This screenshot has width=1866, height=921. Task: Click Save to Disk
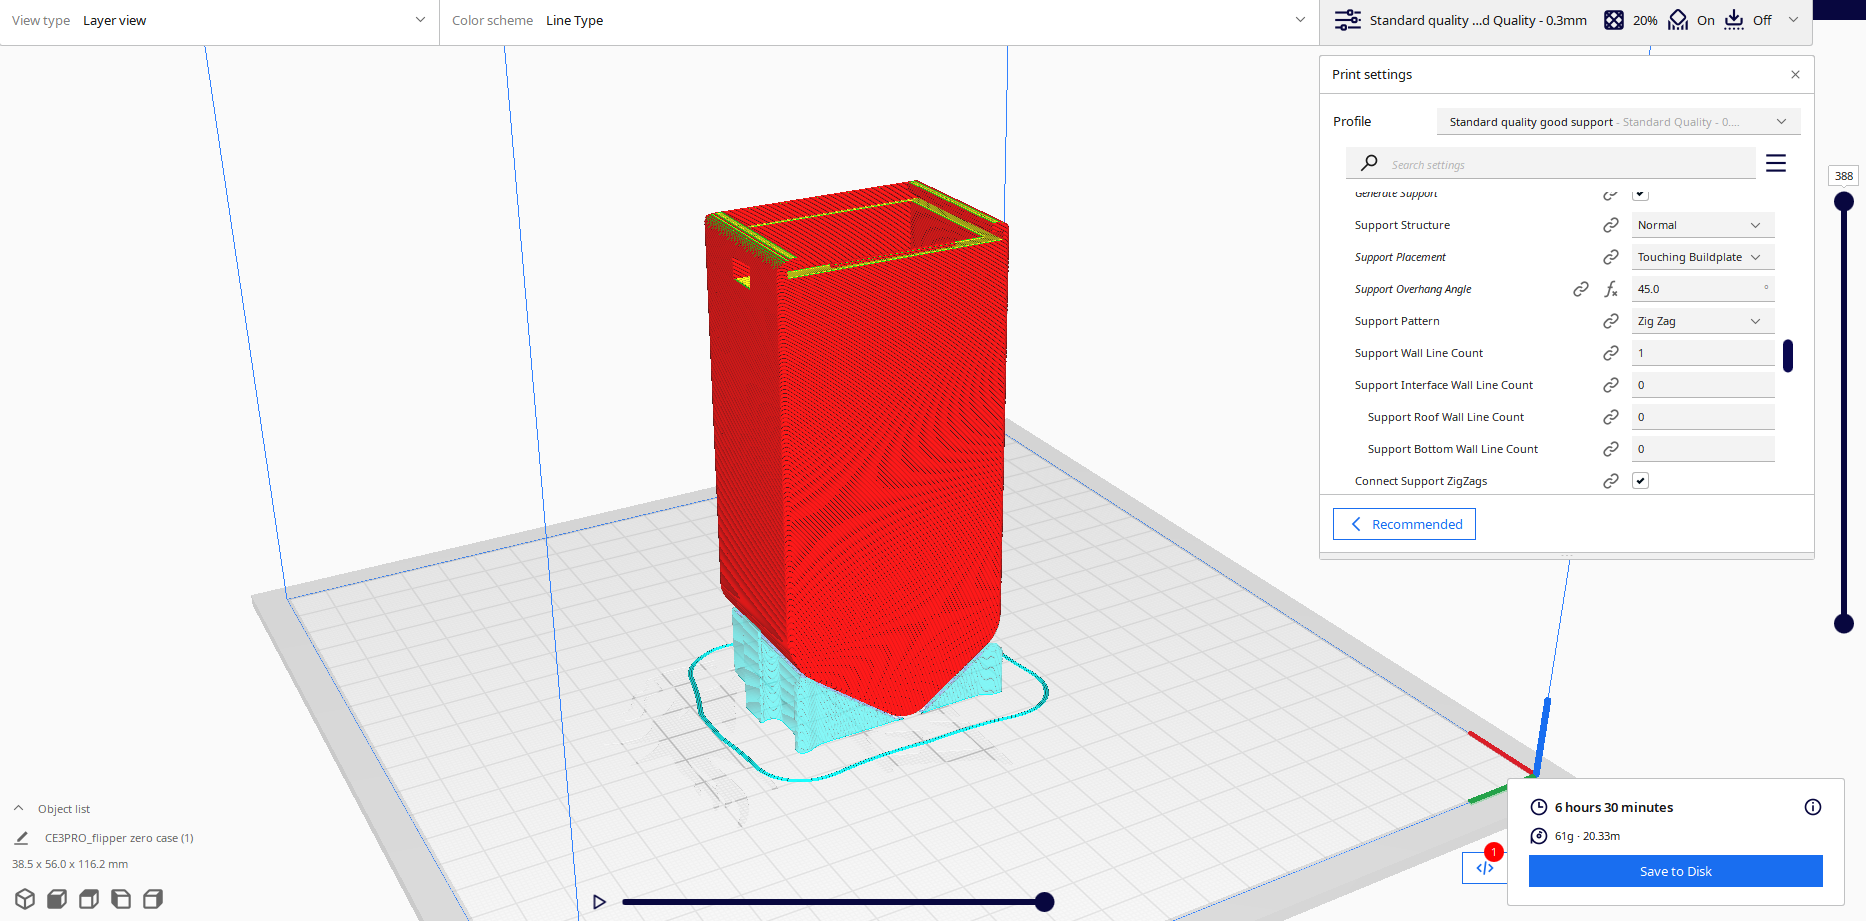[x=1674, y=870]
